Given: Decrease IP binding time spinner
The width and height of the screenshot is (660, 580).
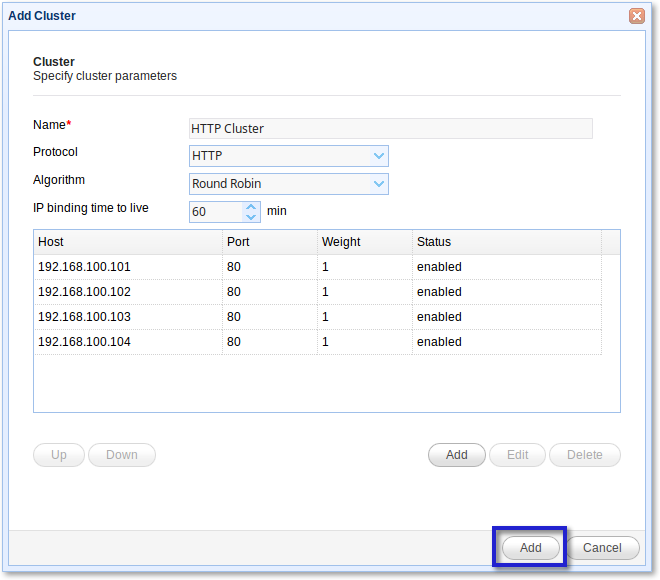Looking at the screenshot, I should click(251, 217).
